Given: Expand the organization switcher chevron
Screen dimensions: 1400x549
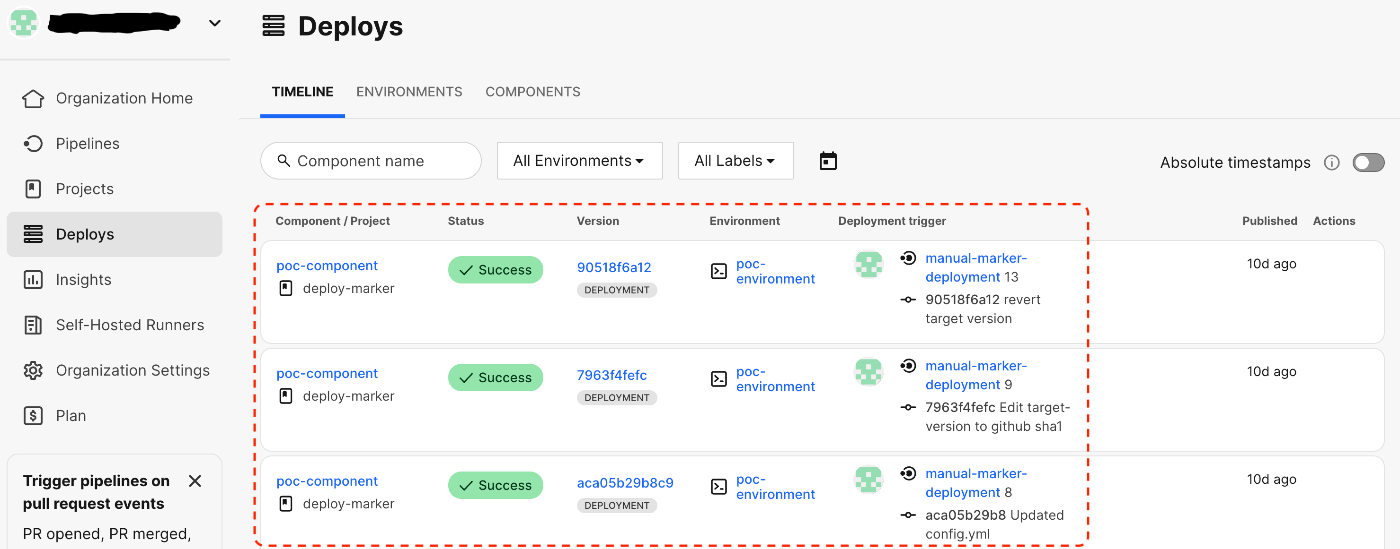Looking at the screenshot, I should point(215,23).
